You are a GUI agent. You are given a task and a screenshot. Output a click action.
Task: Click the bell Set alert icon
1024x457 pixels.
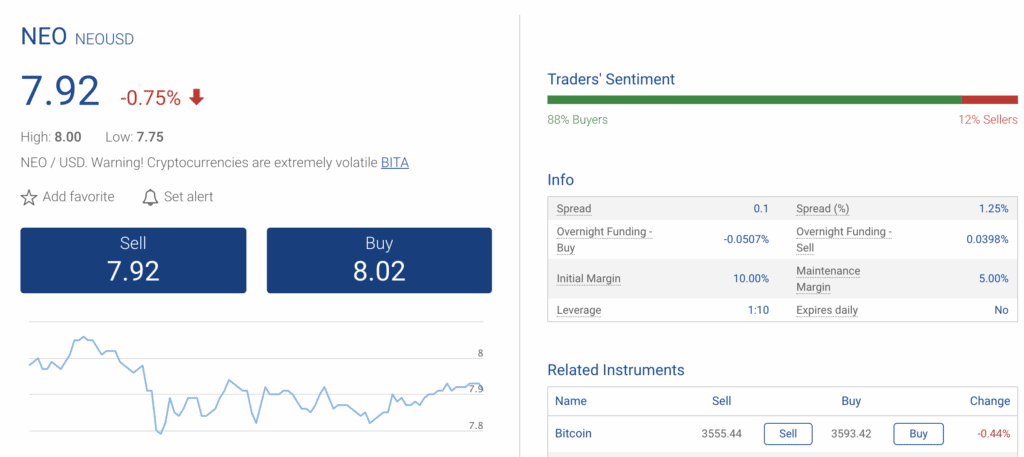(x=150, y=197)
